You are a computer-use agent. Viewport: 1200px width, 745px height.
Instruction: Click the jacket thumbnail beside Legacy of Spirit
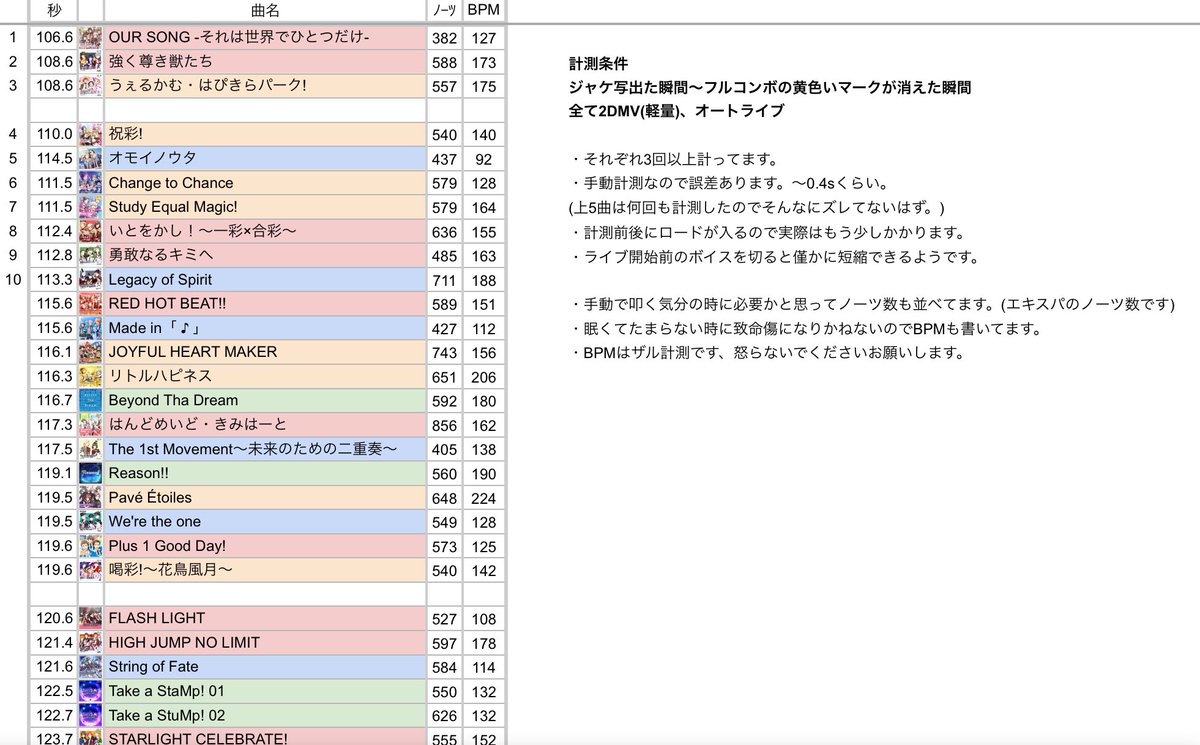[90, 279]
